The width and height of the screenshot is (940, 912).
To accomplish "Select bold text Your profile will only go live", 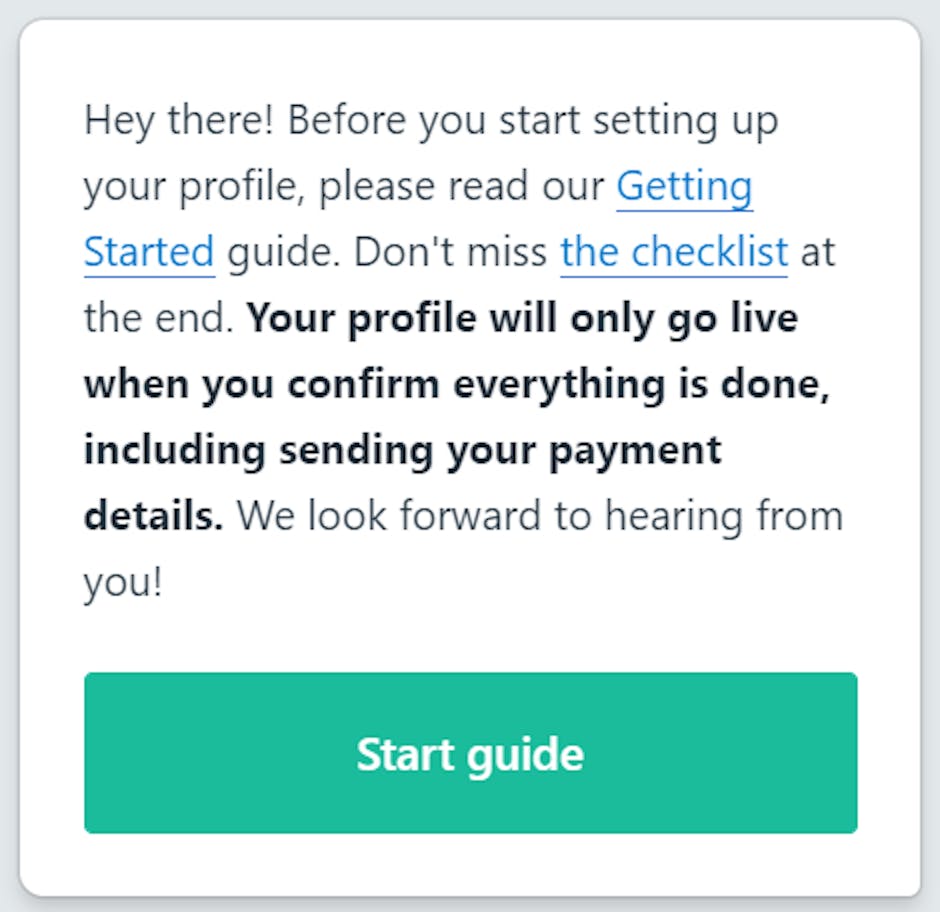I will (522, 318).
